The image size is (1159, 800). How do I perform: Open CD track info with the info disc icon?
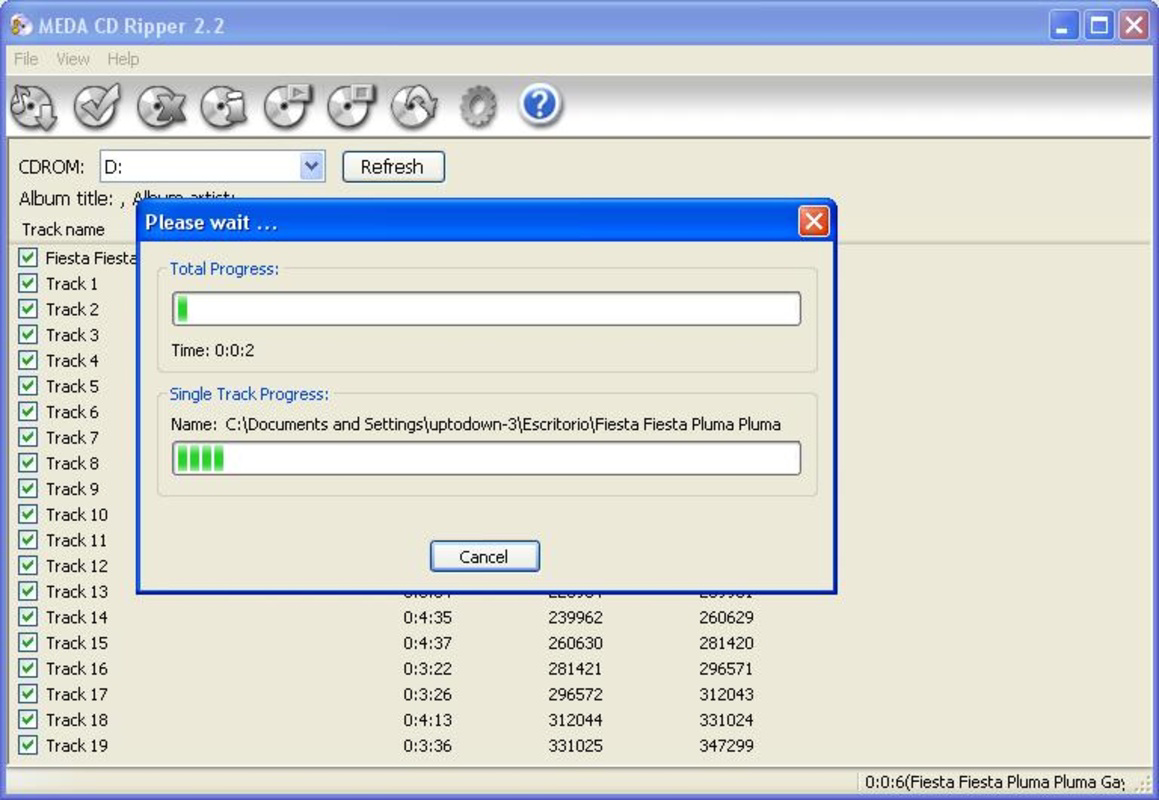[223, 105]
